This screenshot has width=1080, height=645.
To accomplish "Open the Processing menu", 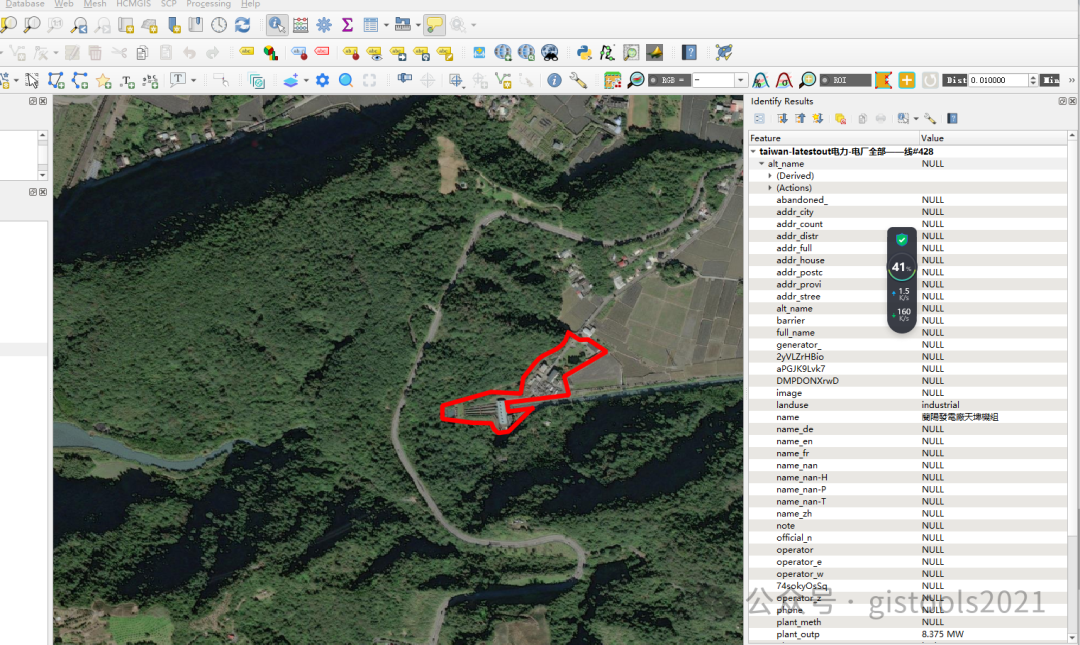I will tap(208, 4).
